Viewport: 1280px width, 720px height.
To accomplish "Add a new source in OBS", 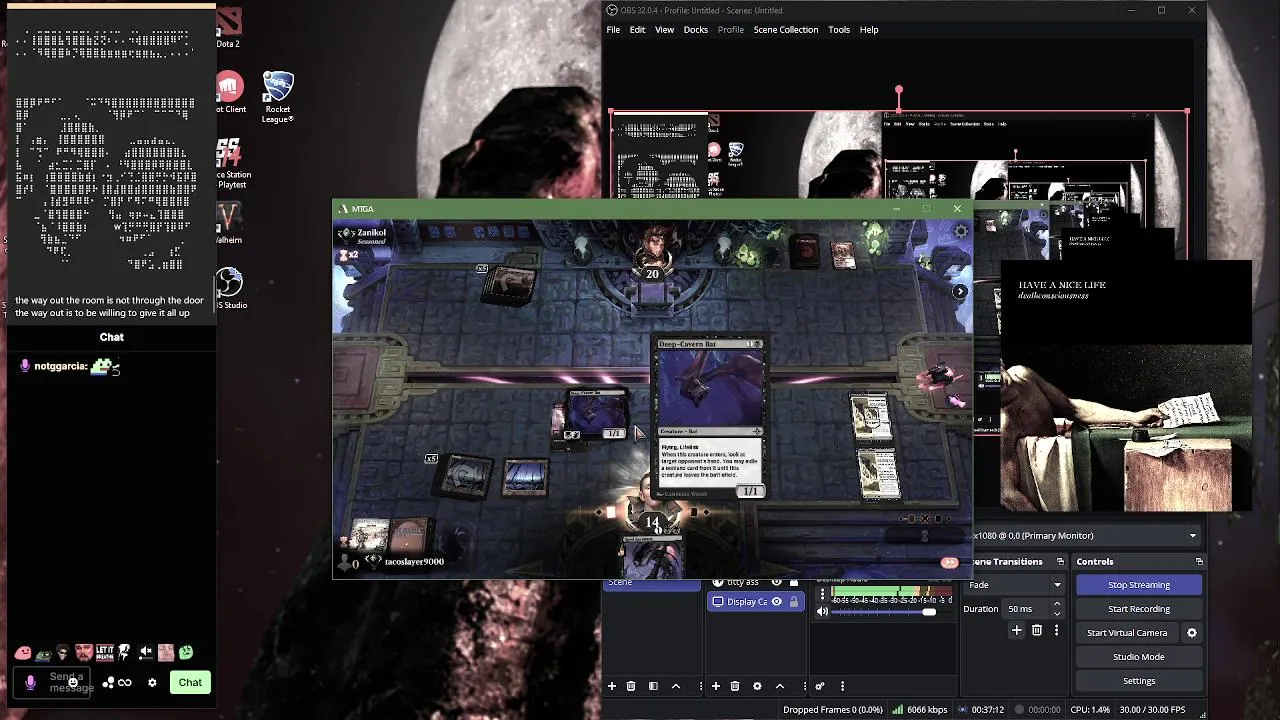I will pos(716,686).
